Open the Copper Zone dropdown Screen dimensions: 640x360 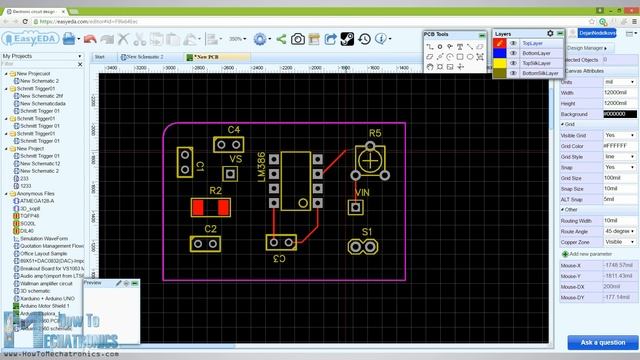(x=620, y=242)
